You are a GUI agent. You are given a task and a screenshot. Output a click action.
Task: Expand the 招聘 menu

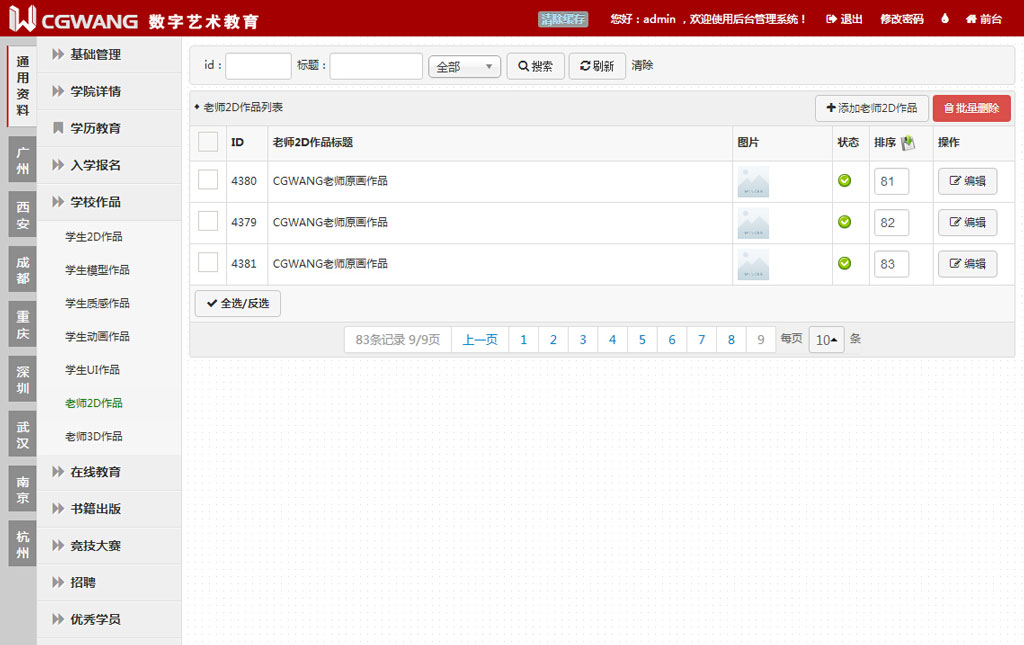(x=108, y=582)
